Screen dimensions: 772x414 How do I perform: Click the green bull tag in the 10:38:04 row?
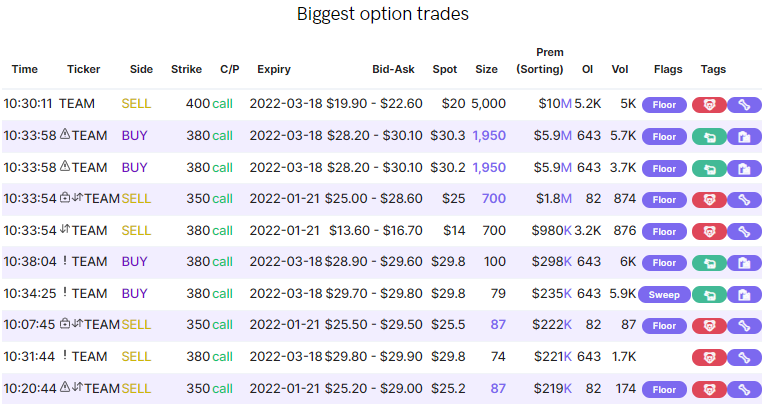click(708, 262)
